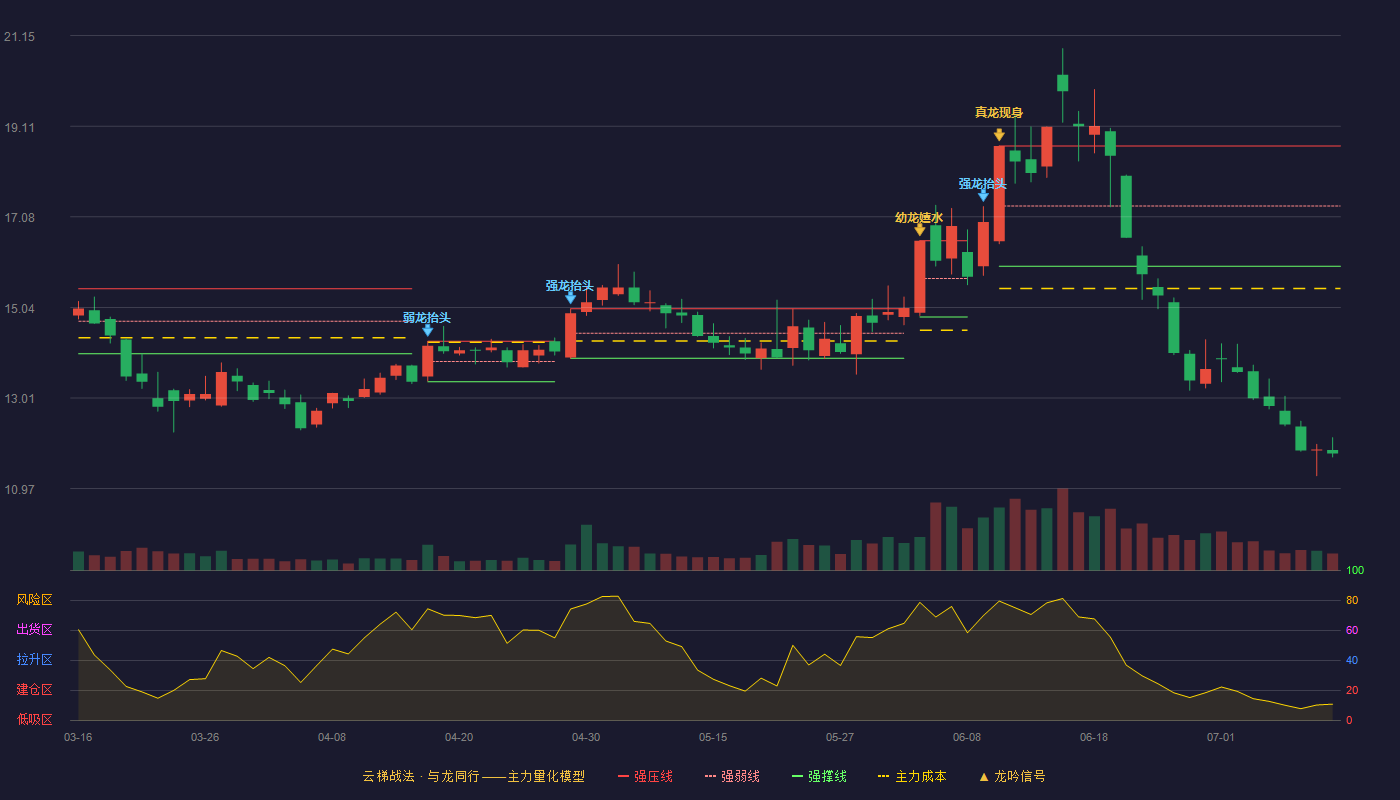Click the 强龙抬头 marker near 06-08
Image resolution: width=1400 pixels, height=800 pixels.
tap(983, 195)
